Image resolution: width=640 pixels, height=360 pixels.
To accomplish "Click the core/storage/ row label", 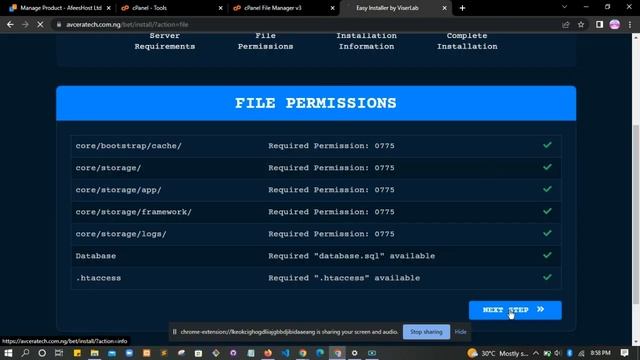I will (108, 168).
